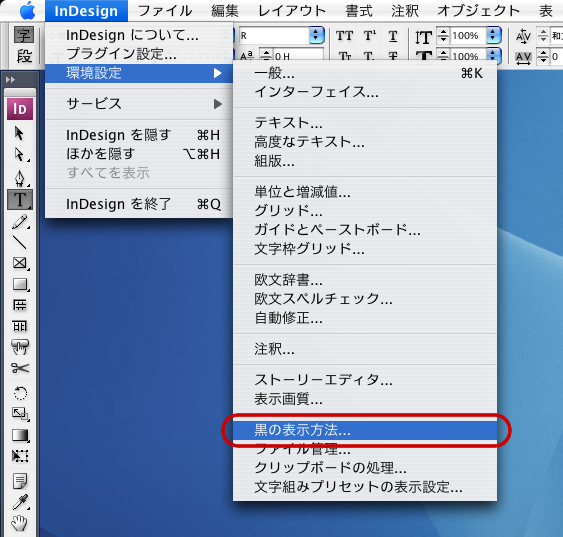Switch to character formatting controls 字

pos(24,35)
